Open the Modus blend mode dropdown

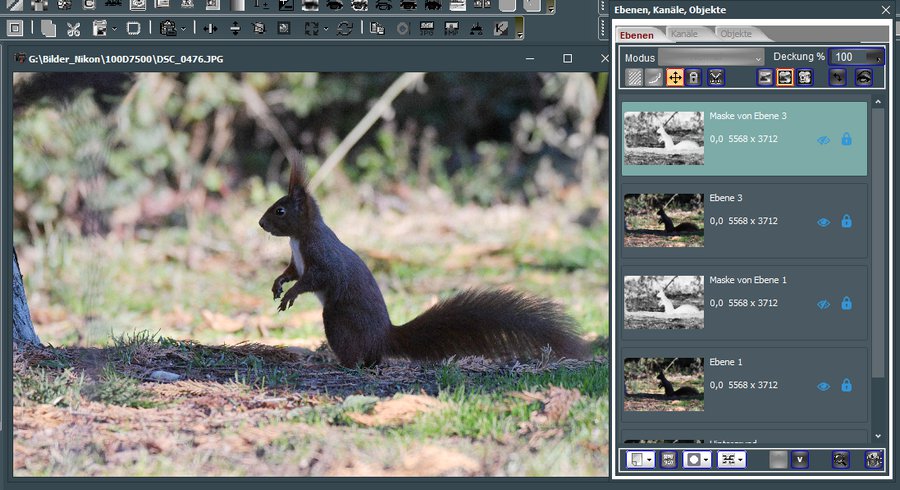(711, 57)
